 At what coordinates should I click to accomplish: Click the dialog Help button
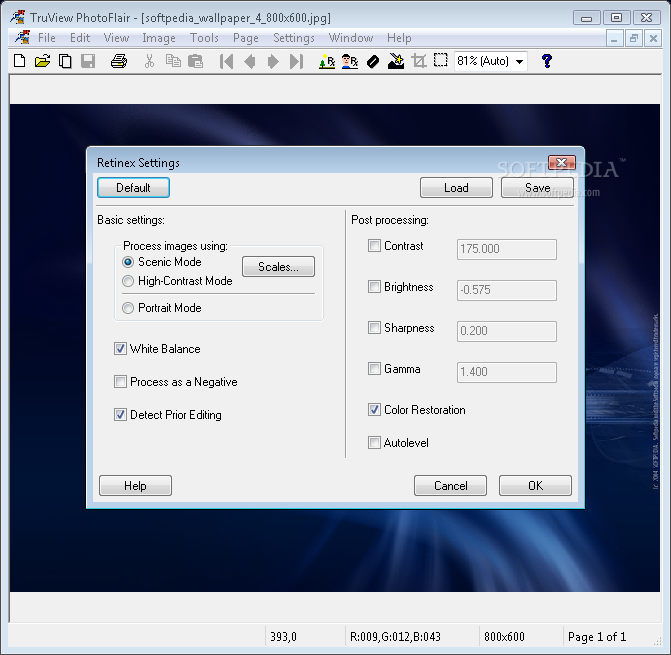(135, 486)
